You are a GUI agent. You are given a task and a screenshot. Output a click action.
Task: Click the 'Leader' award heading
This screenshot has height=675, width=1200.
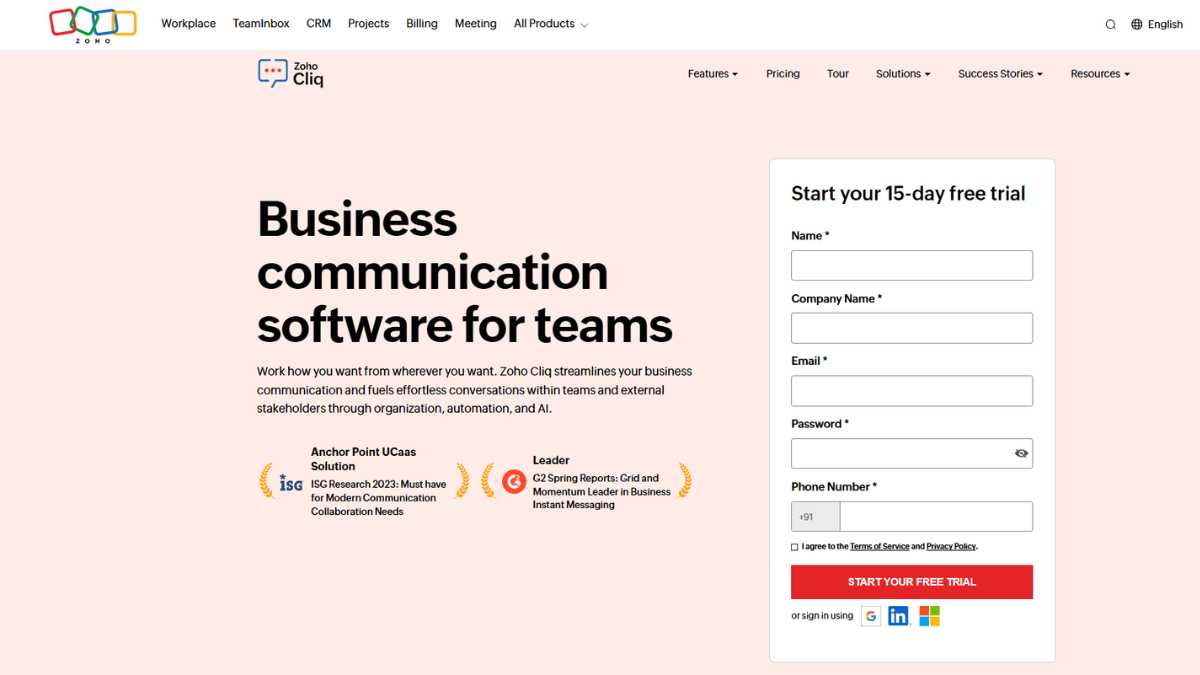click(x=551, y=460)
